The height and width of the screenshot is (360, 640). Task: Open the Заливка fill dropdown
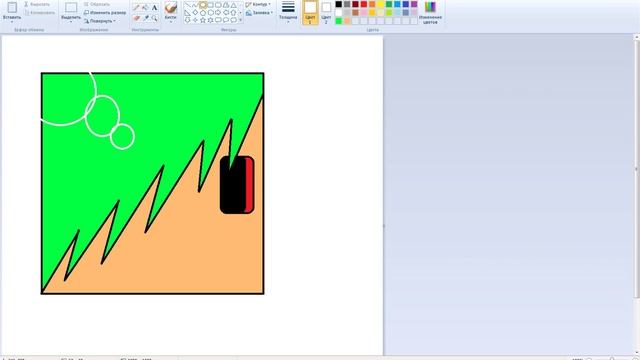pos(259,13)
